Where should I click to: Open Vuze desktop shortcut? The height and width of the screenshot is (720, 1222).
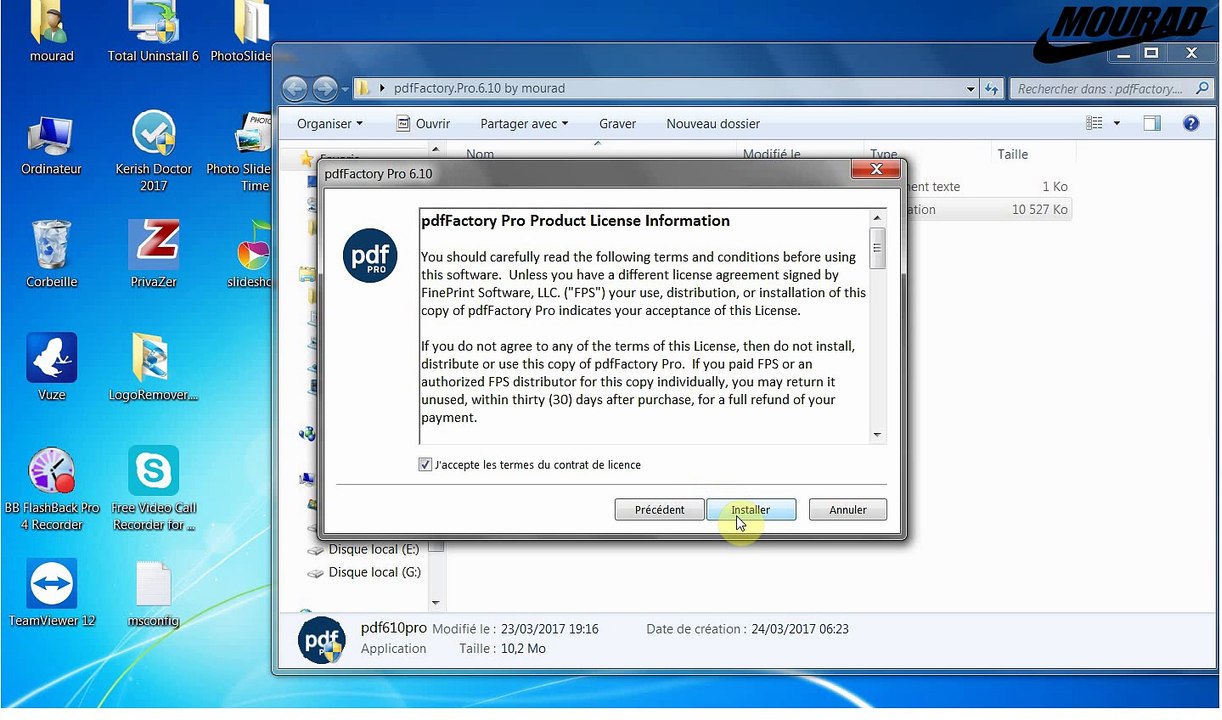coord(51,367)
